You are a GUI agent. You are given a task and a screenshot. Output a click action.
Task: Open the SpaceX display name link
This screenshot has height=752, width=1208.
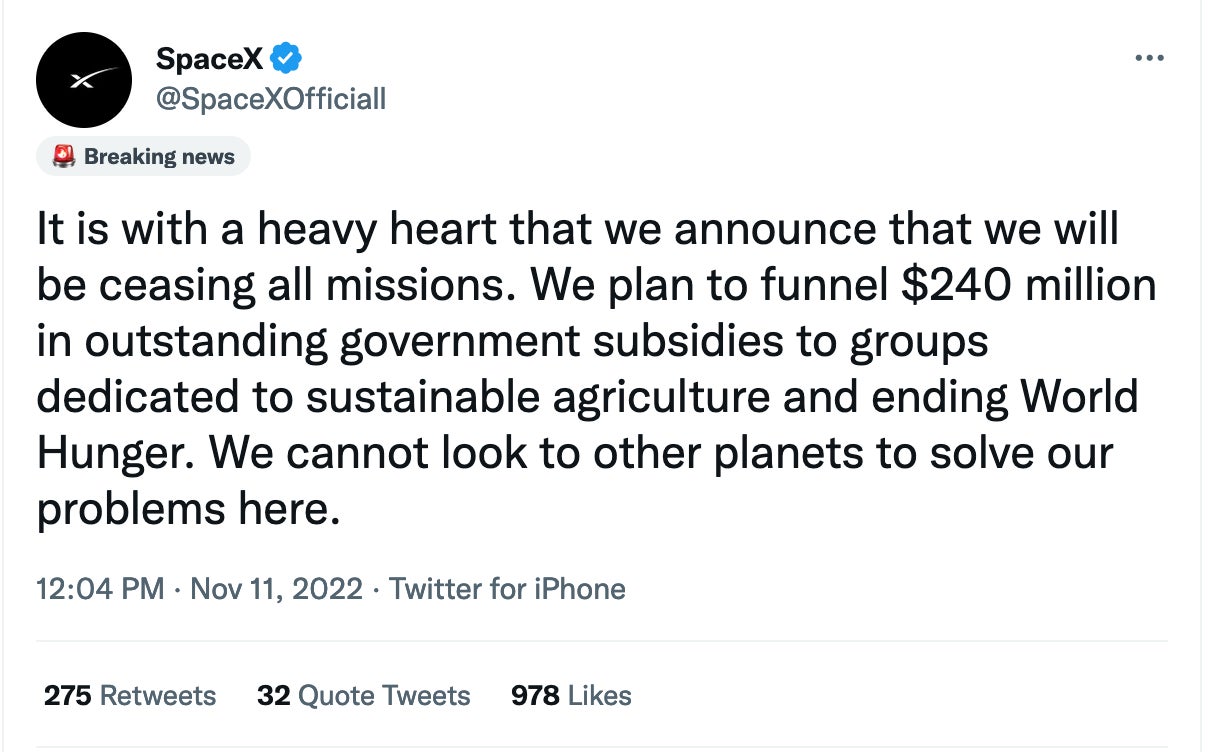pyautogui.click(x=209, y=59)
